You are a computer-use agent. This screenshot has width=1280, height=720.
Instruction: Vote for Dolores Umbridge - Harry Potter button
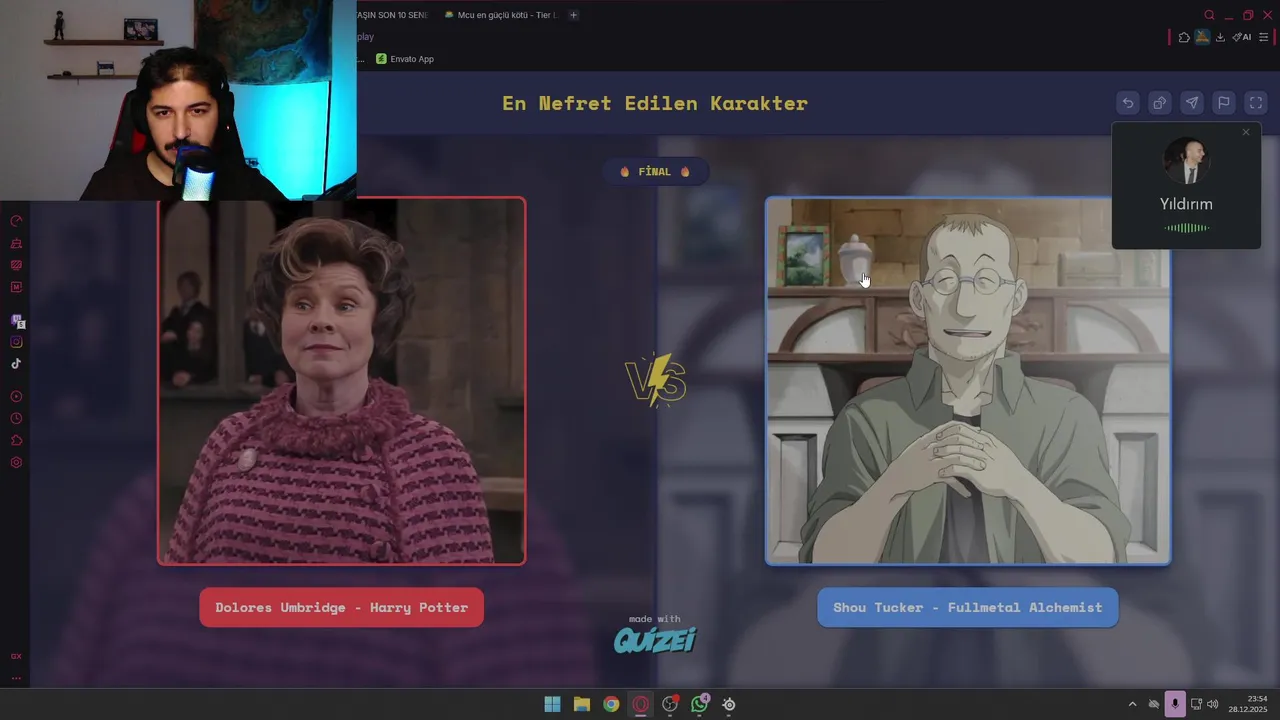coord(341,608)
